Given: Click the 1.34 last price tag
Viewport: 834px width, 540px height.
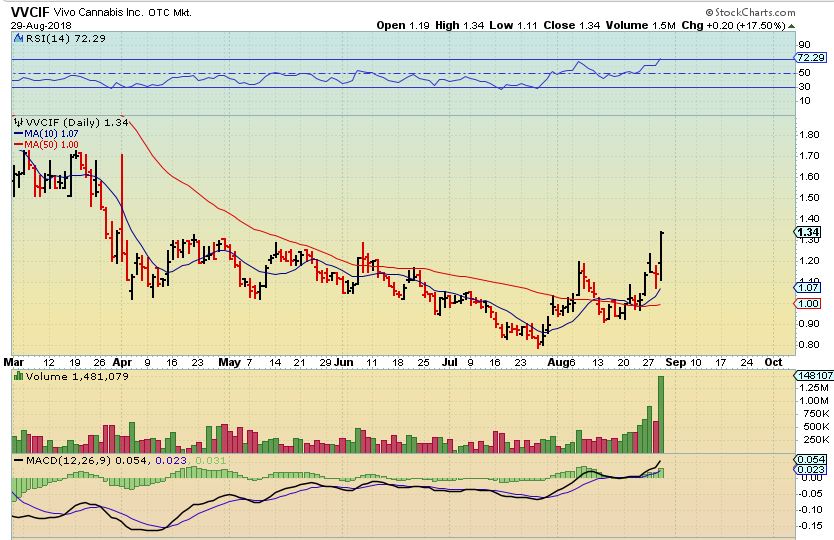Looking at the screenshot, I should [808, 232].
